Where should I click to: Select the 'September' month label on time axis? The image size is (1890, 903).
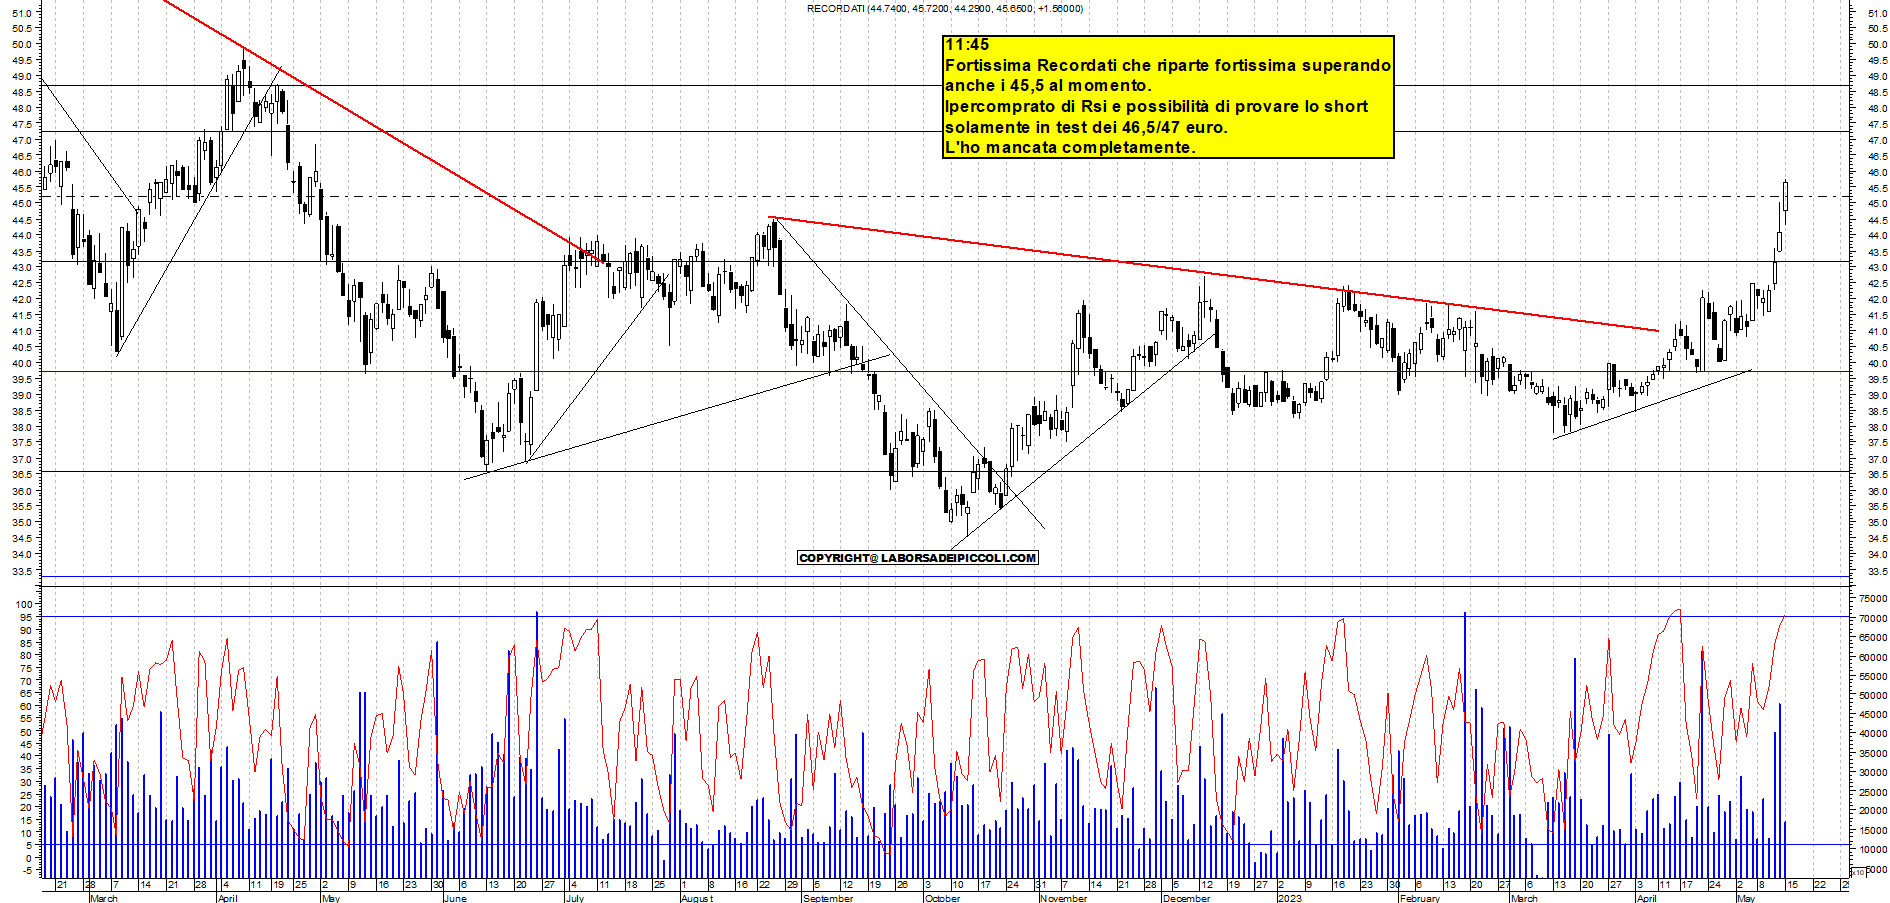point(828,898)
